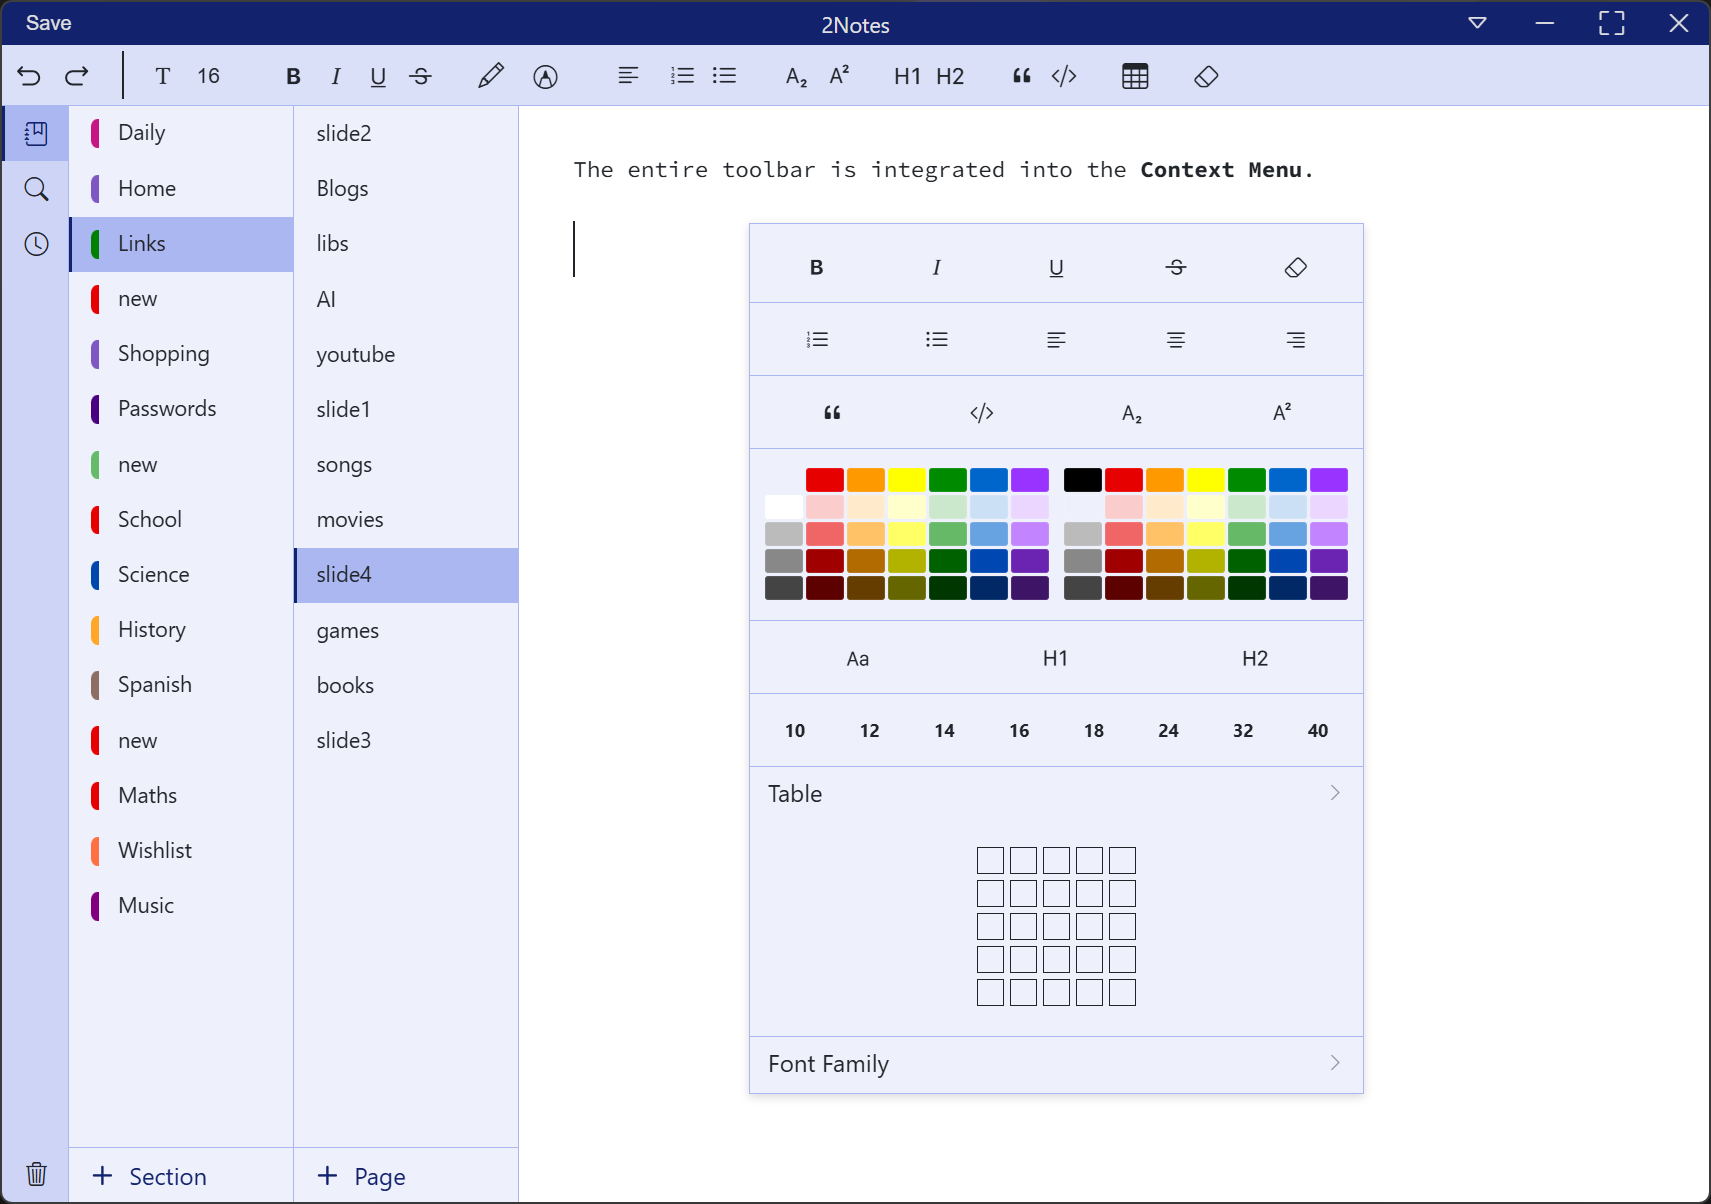Click the Save button
Screen dimensions: 1711x1204
coord(48,23)
